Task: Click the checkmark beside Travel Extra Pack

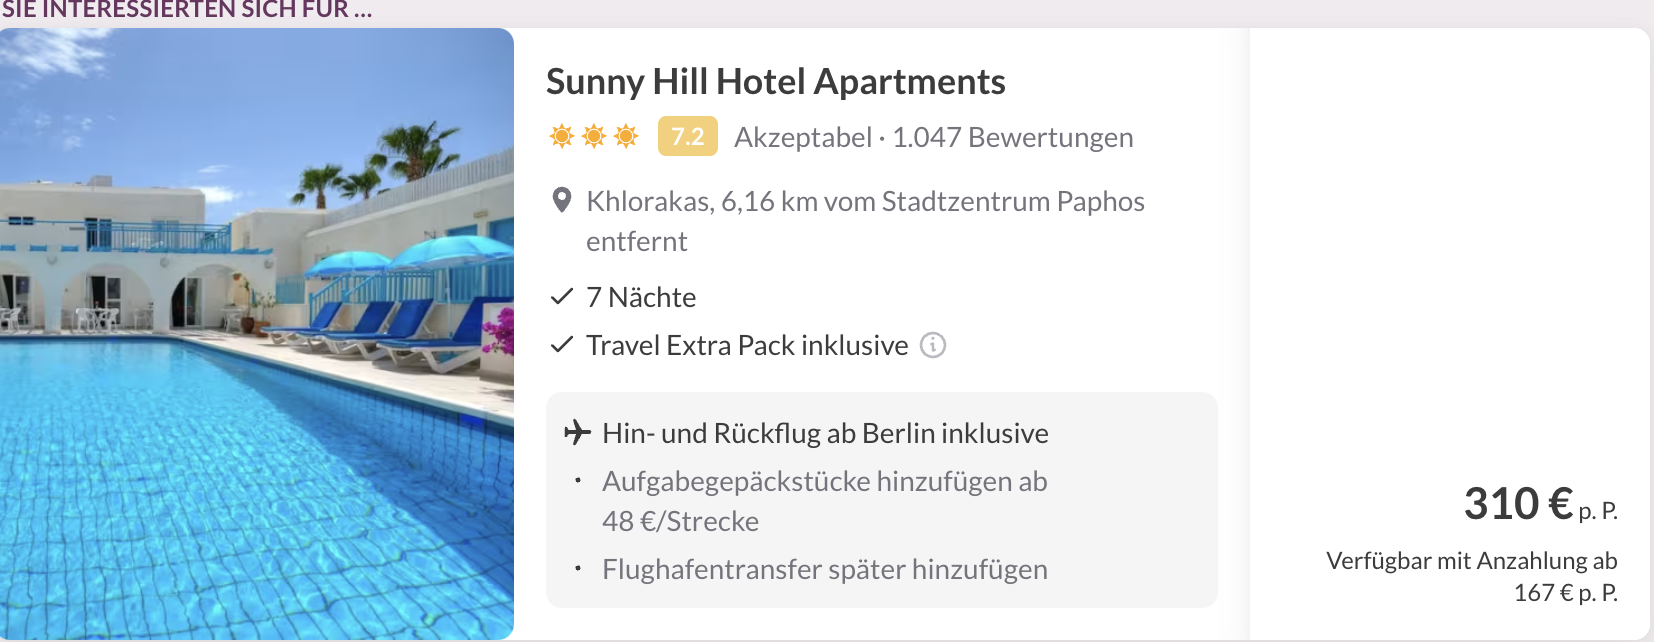Action: coord(562,345)
